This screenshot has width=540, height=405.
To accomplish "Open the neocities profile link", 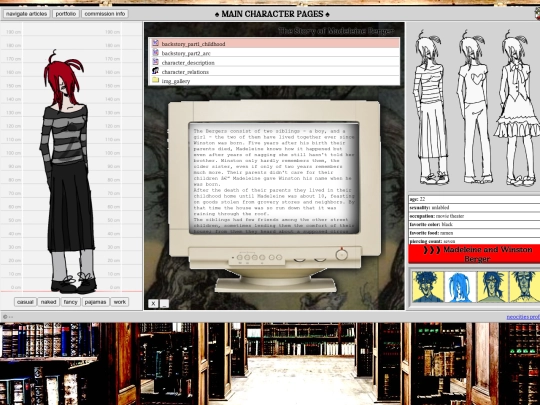I will point(523,317).
